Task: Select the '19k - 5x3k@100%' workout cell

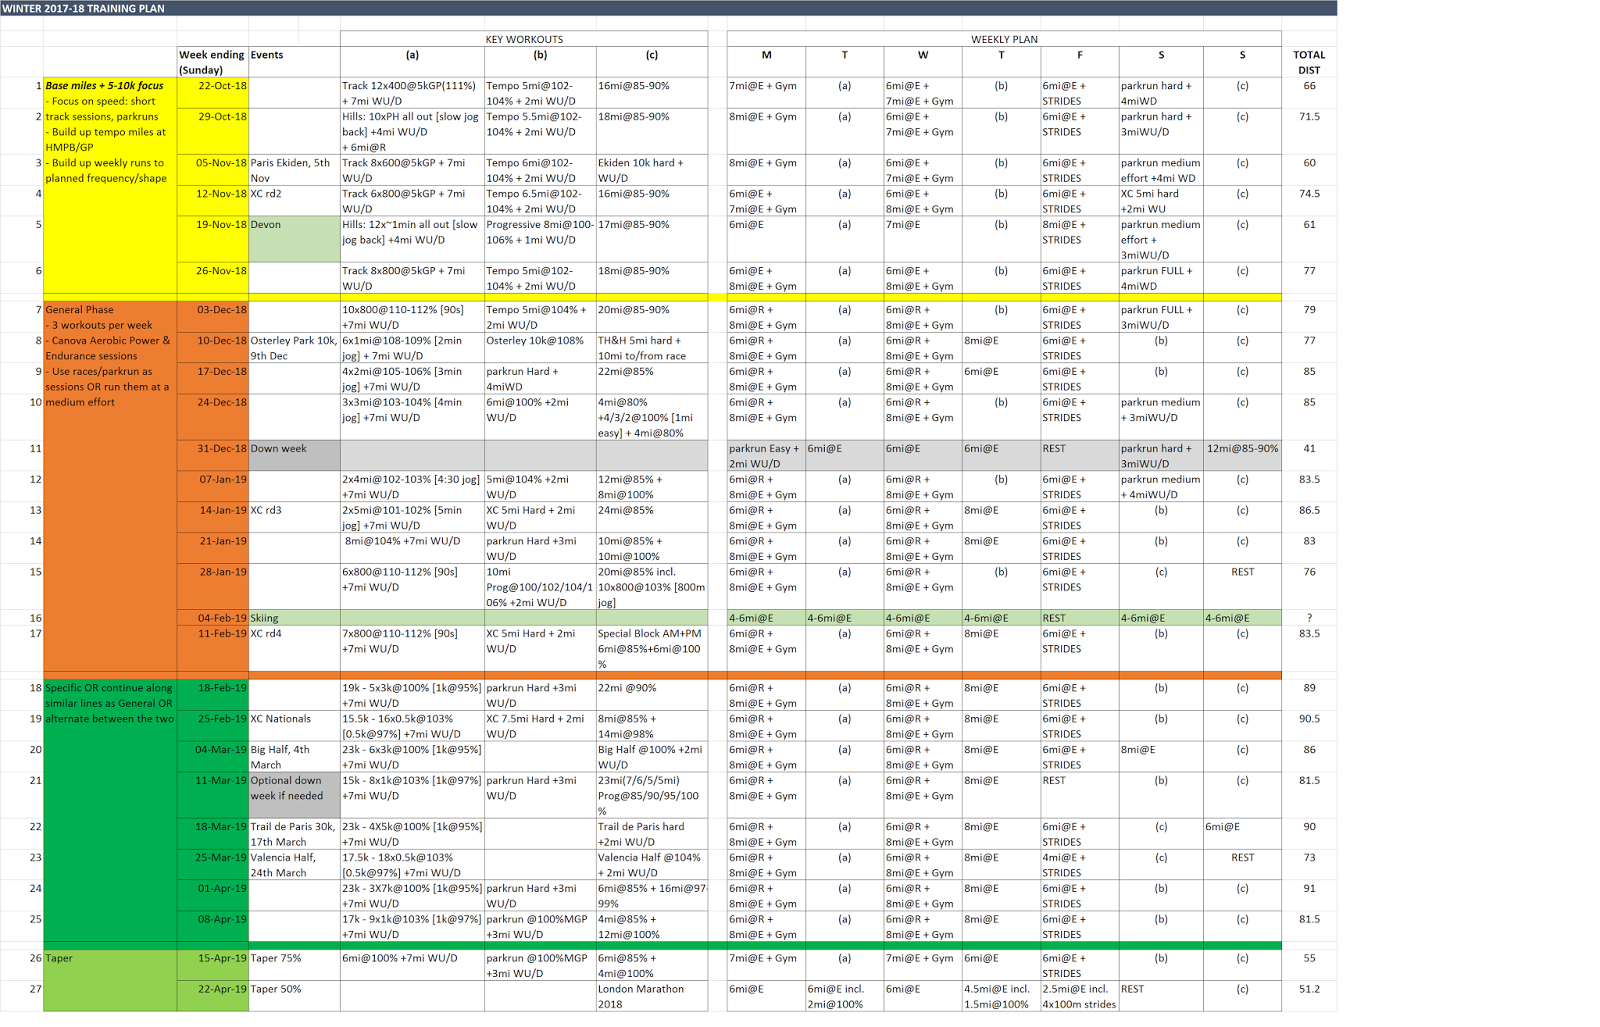Action: click(x=412, y=695)
